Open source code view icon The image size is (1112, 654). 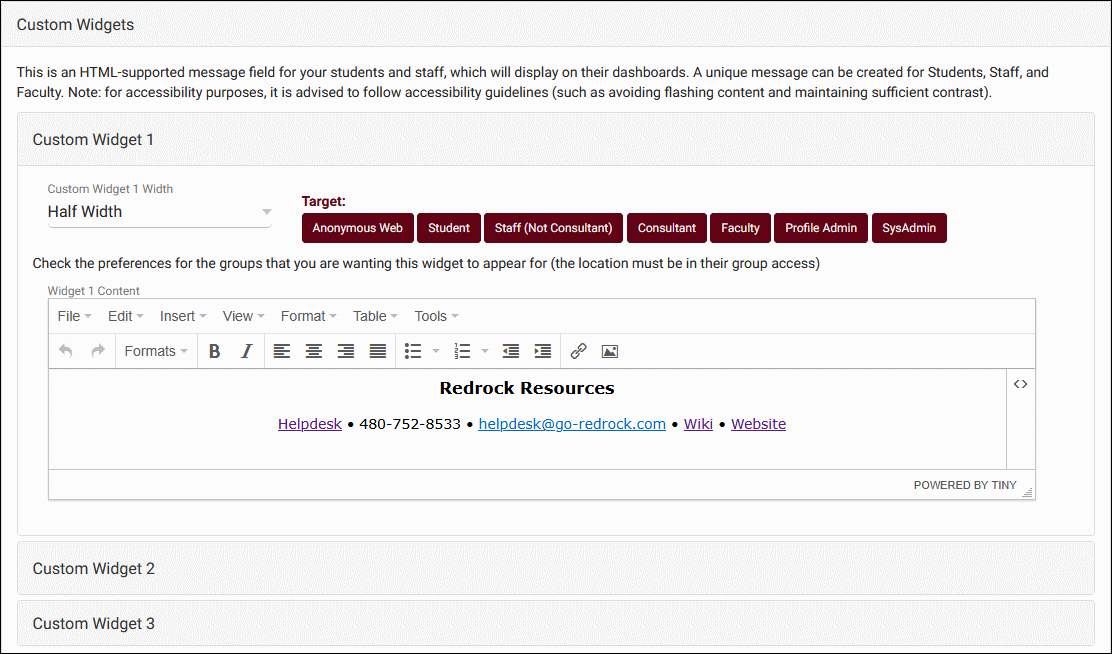tap(1020, 384)
